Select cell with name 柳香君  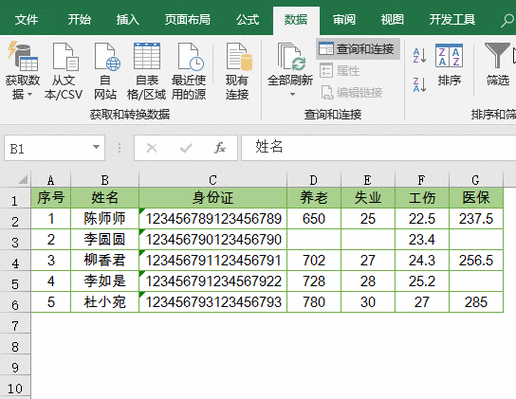coord(105,260)
